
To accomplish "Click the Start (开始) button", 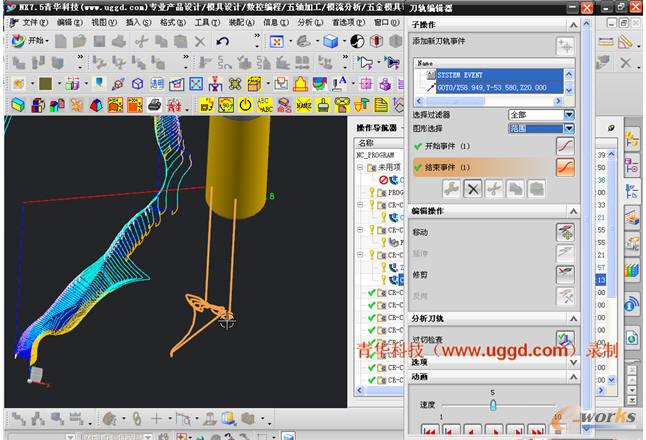I will 30,41.
